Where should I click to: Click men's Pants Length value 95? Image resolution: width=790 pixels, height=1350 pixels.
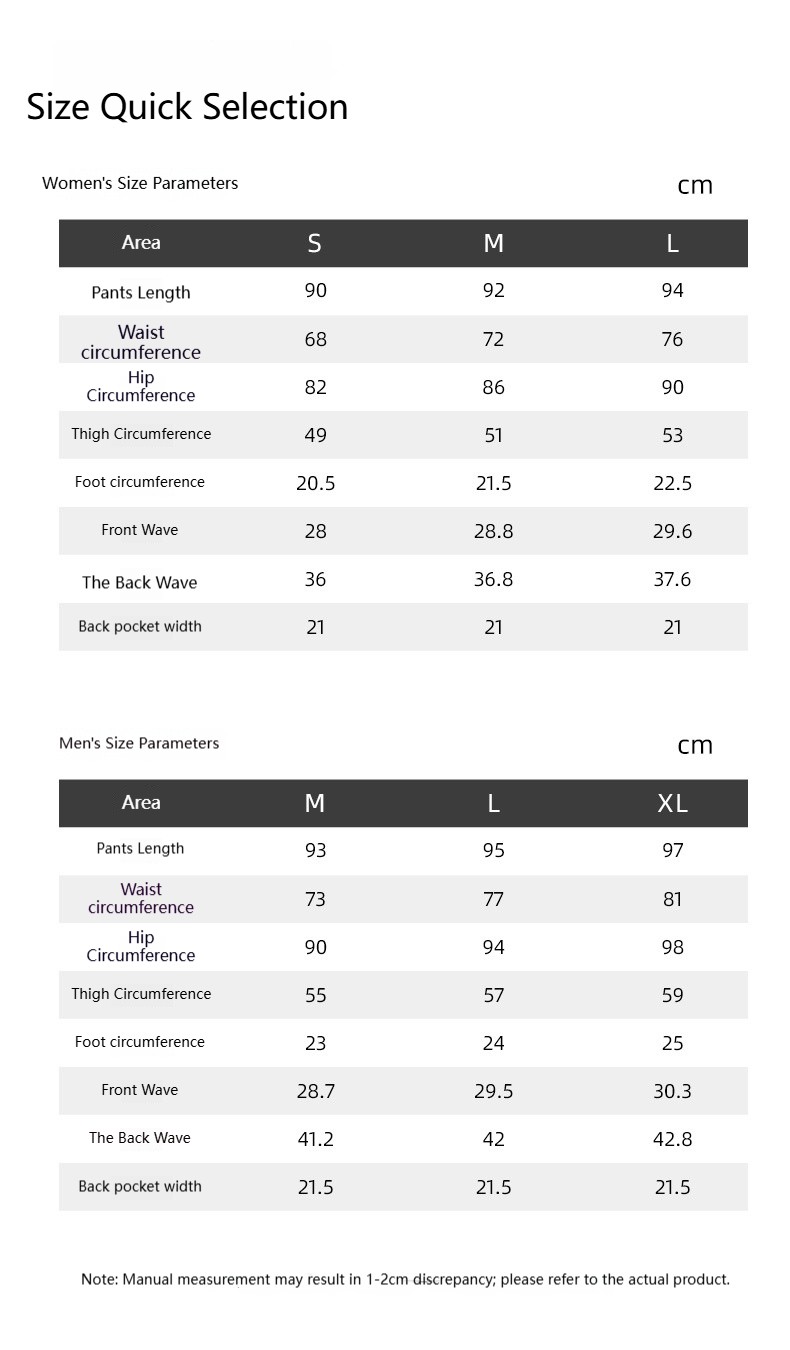click(x=494, y=850)
